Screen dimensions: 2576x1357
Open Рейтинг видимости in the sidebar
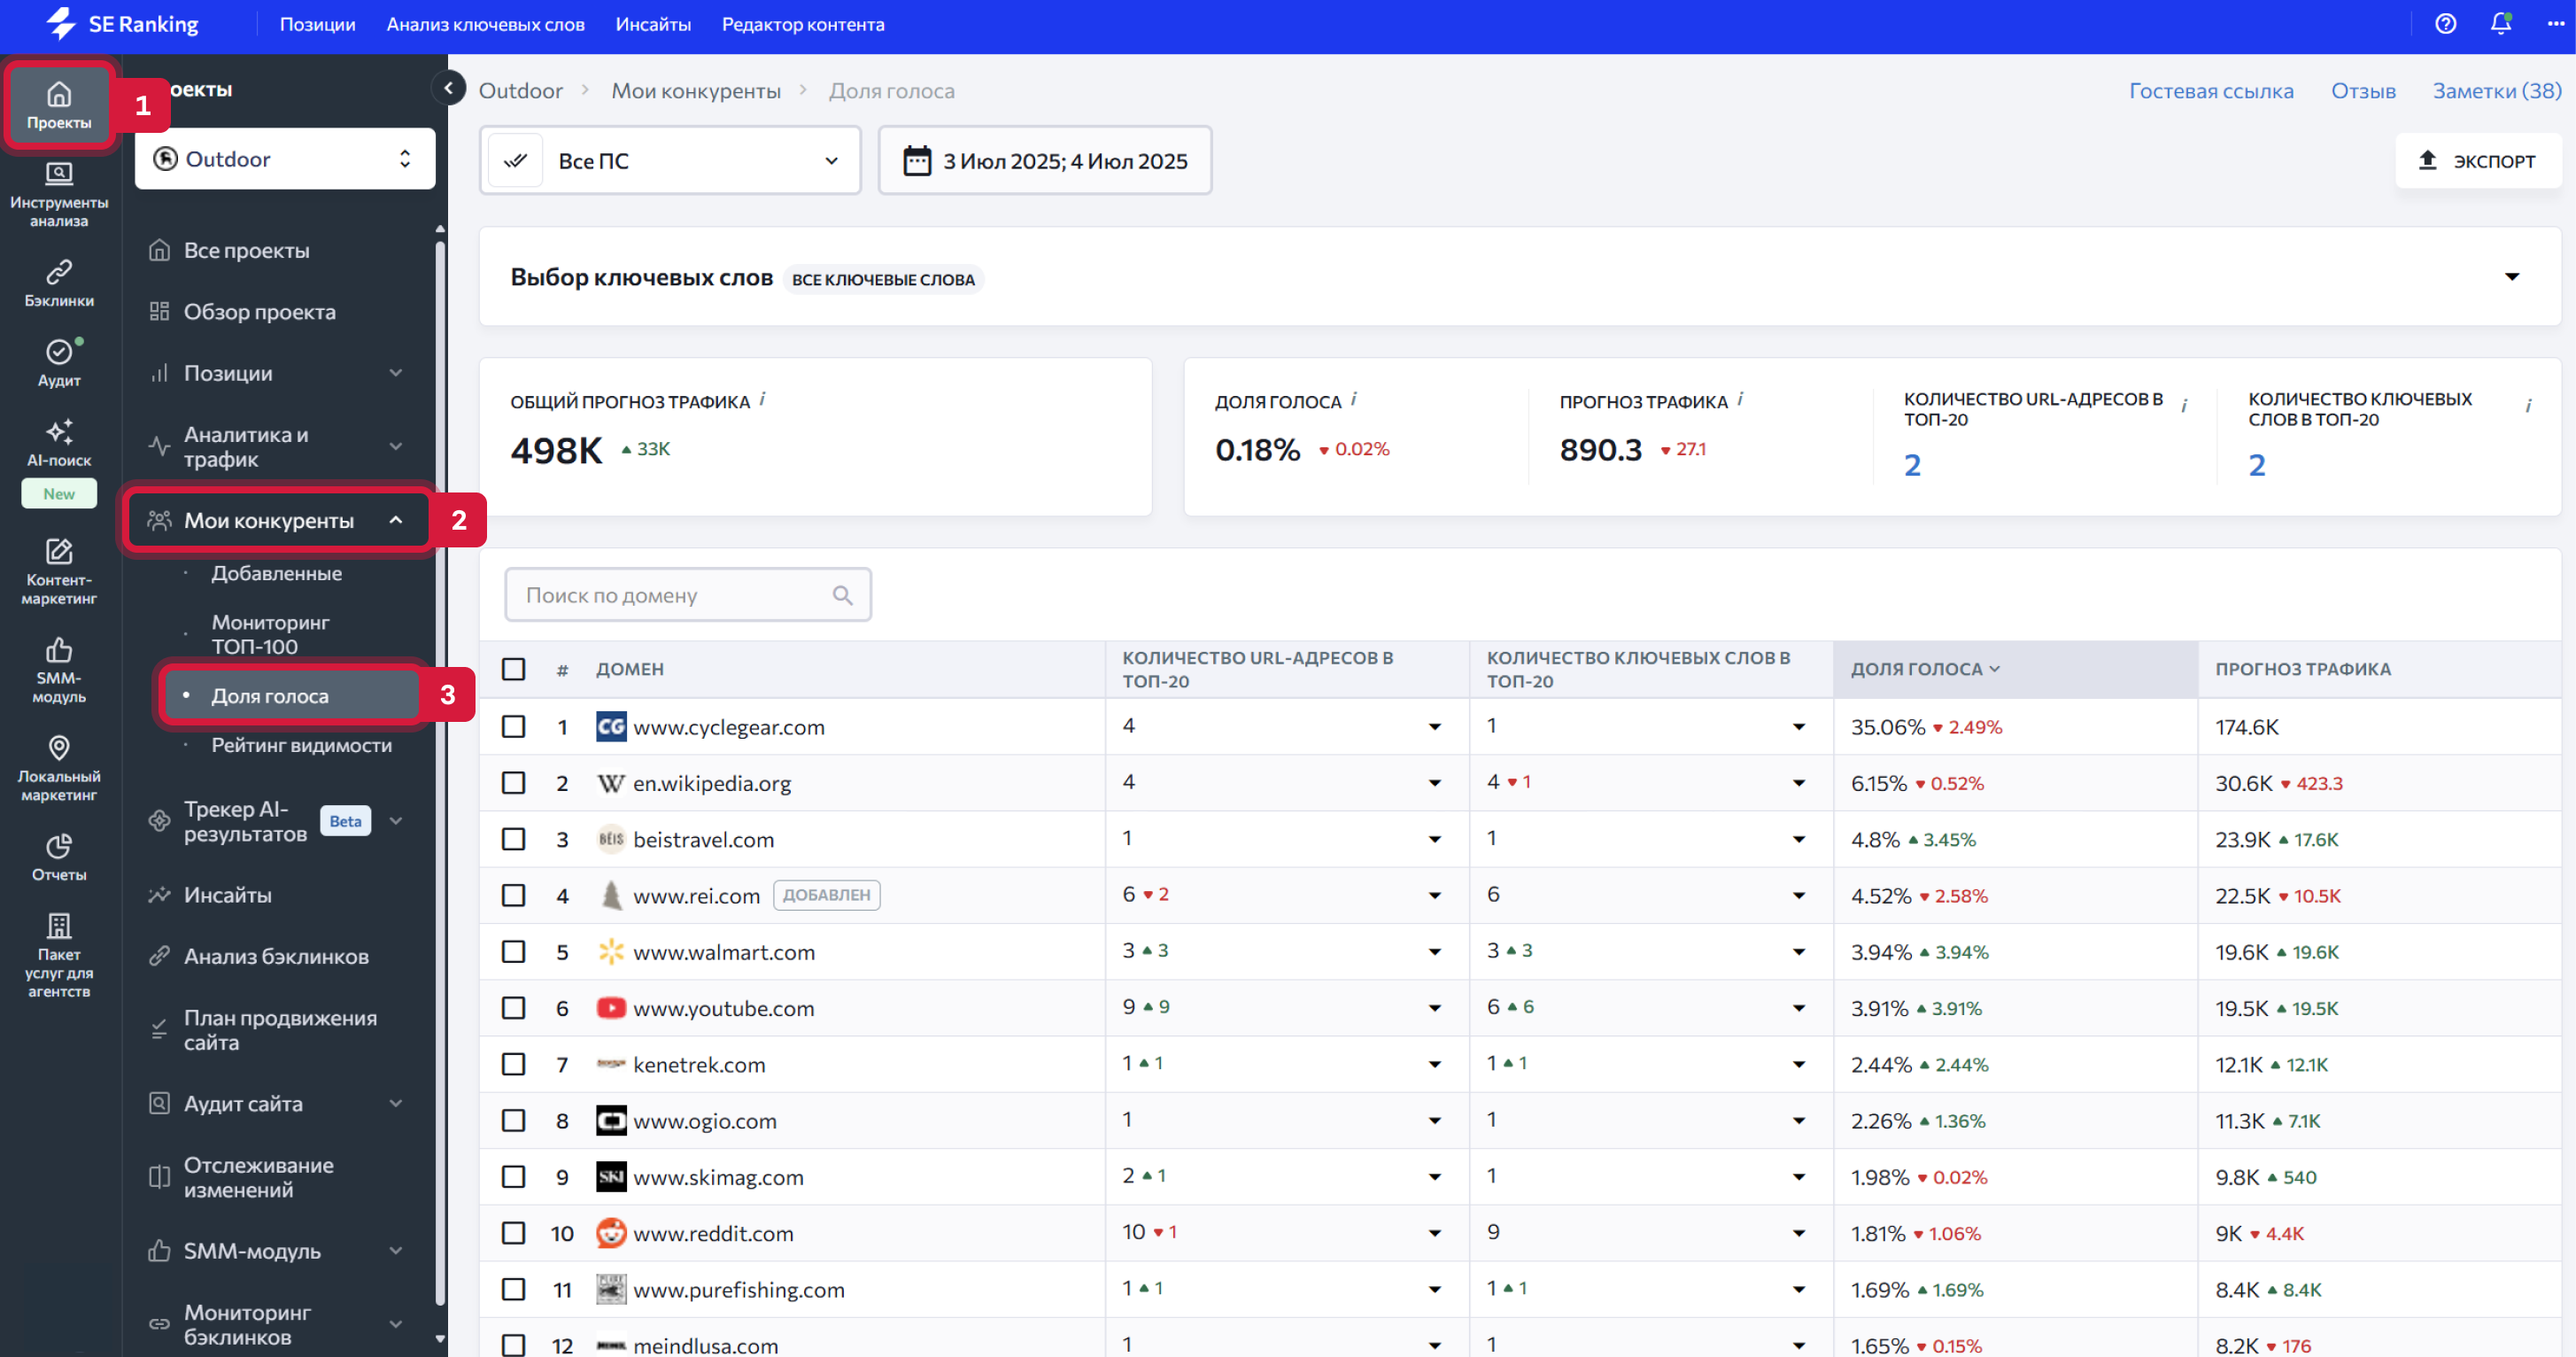click(x=301, y=745)
